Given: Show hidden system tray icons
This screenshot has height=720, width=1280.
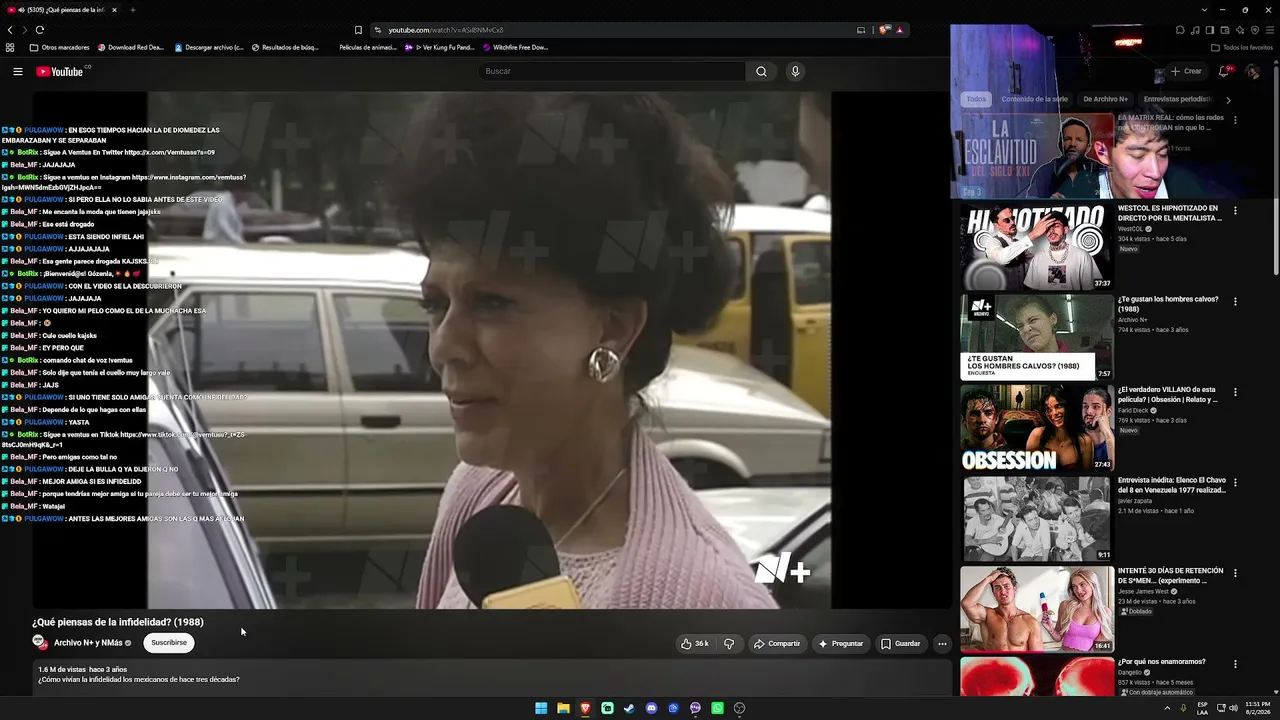Looking at the screenshot, I should point(1167,708).
